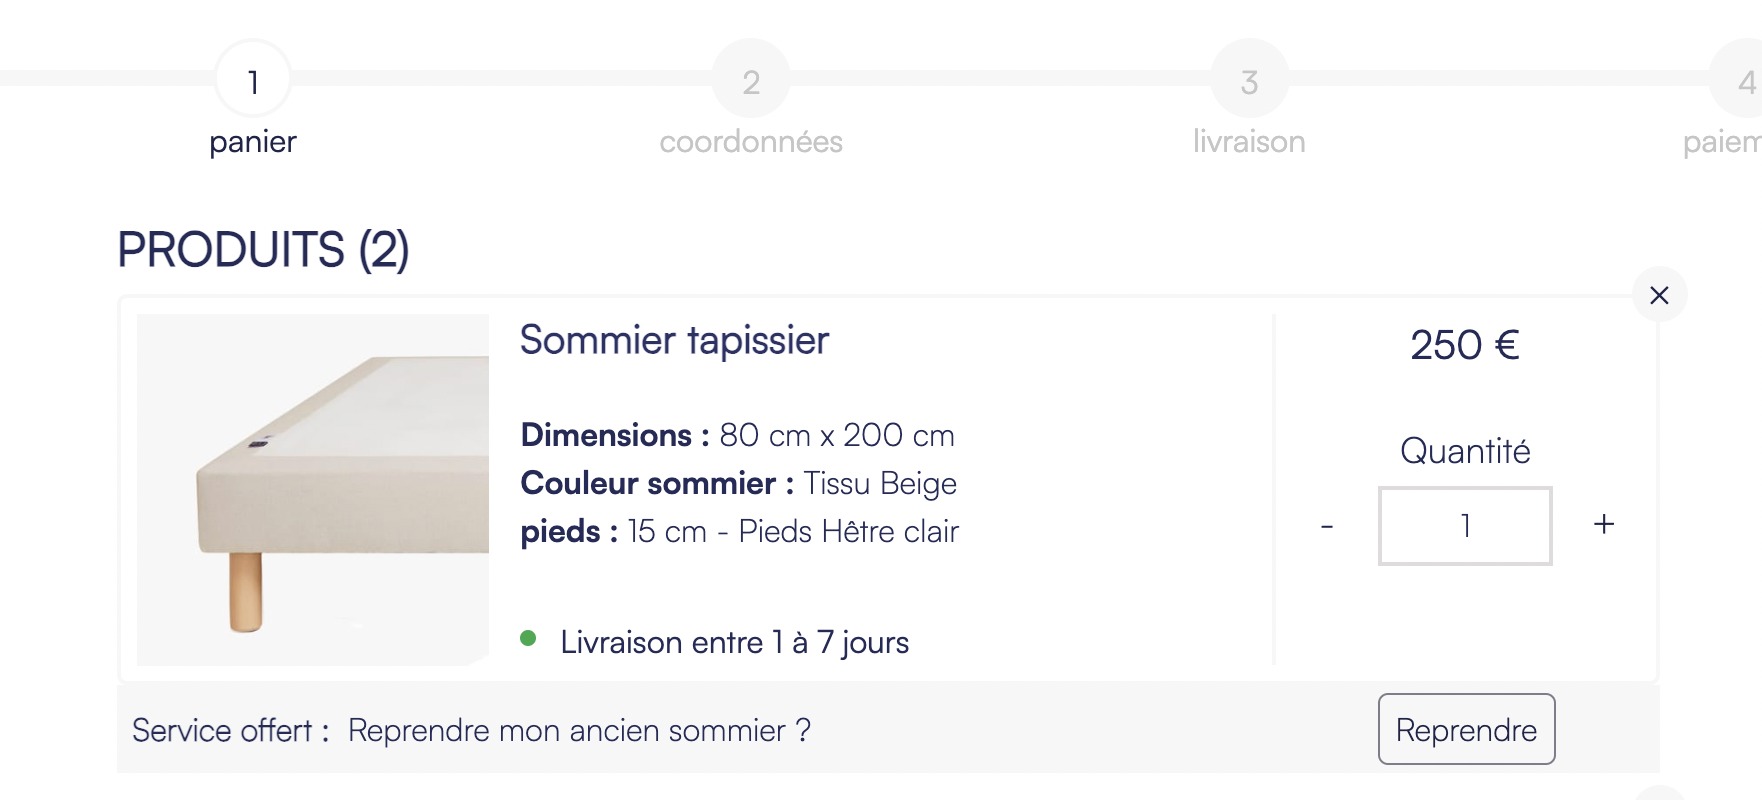Open the panier step label
Screen dimensions: 1762x800
[253, 142]
